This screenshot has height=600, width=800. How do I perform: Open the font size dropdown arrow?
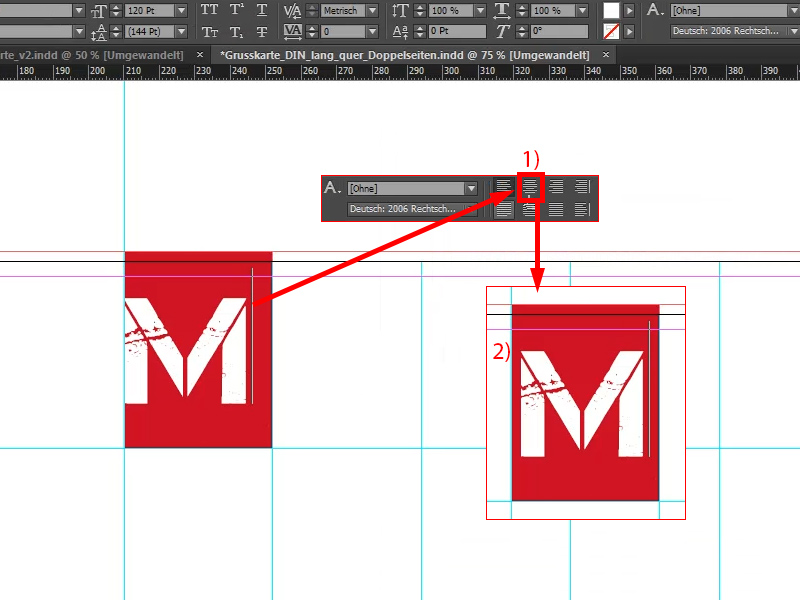(x=181, y=10)
